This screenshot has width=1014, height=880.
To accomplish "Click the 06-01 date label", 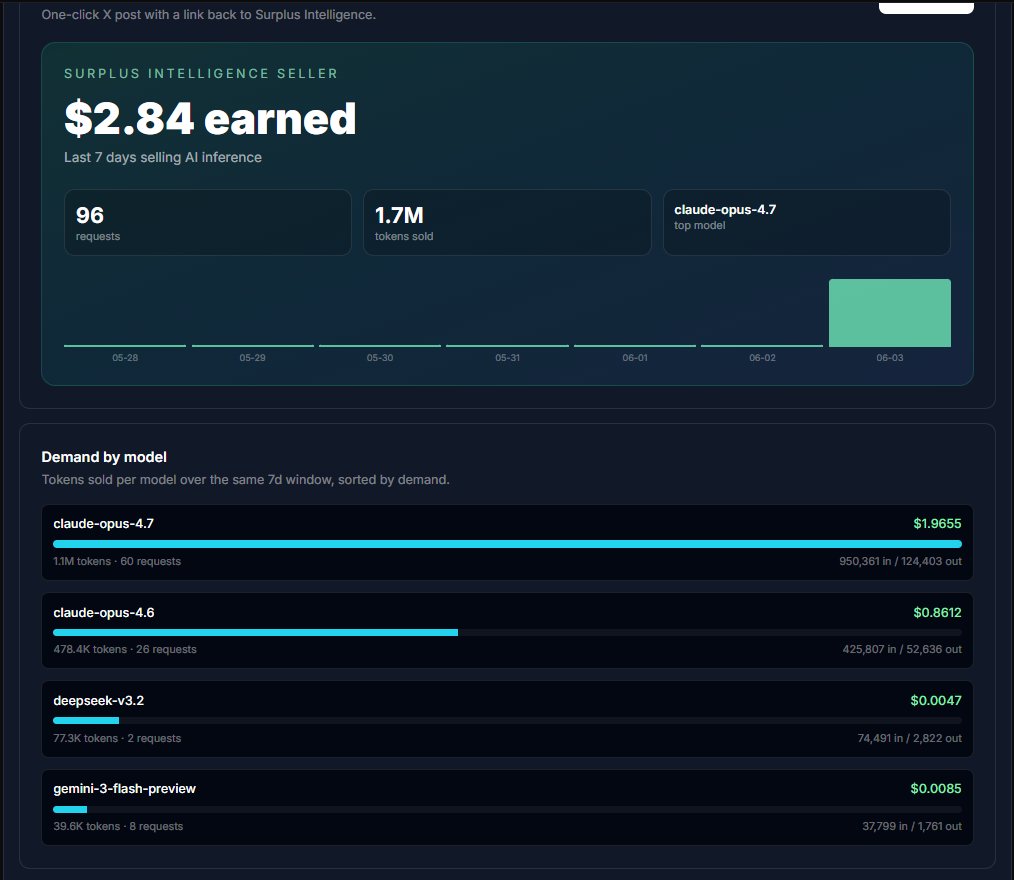I will coord(635,358).
